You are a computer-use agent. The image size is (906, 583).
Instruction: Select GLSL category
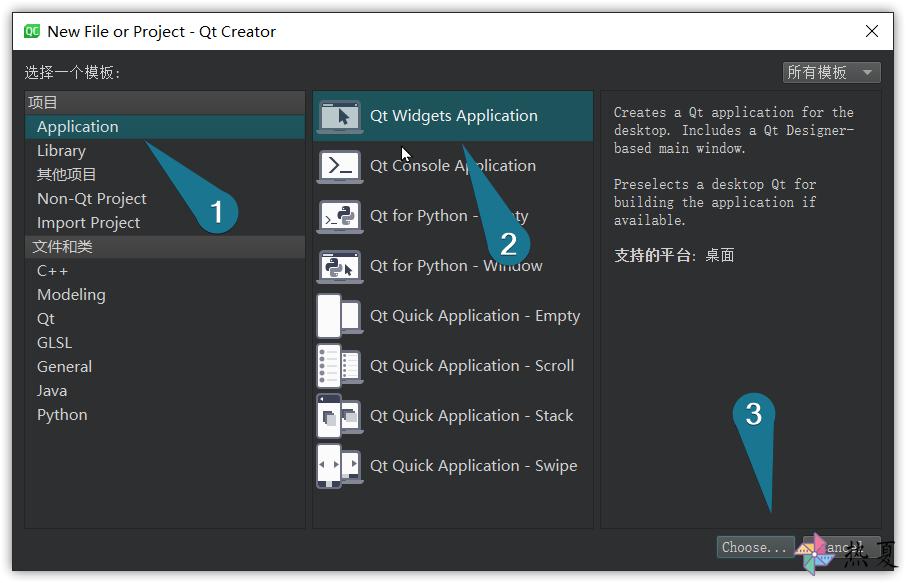tap(165, 343)
